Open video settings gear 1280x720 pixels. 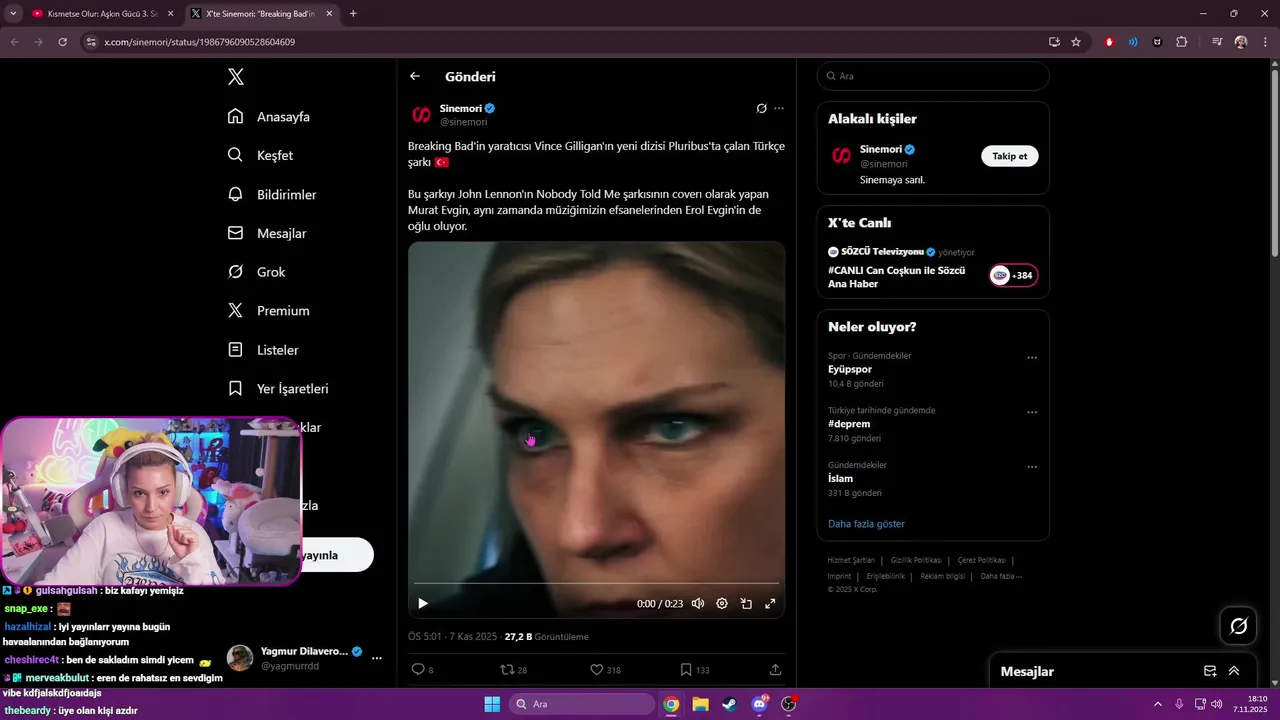[x=722, y=603]
